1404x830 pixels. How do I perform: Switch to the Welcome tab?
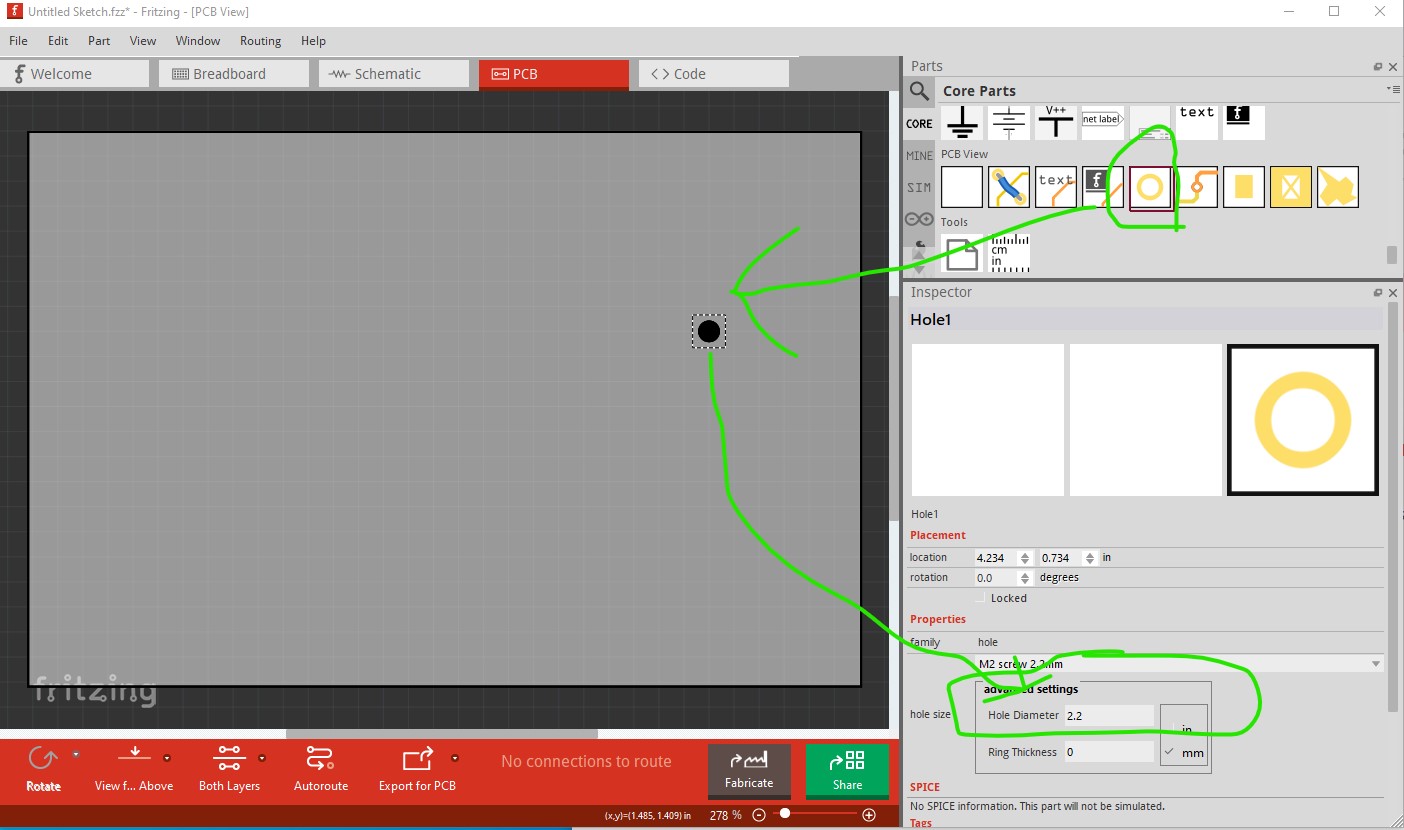[x=74, y=74]
